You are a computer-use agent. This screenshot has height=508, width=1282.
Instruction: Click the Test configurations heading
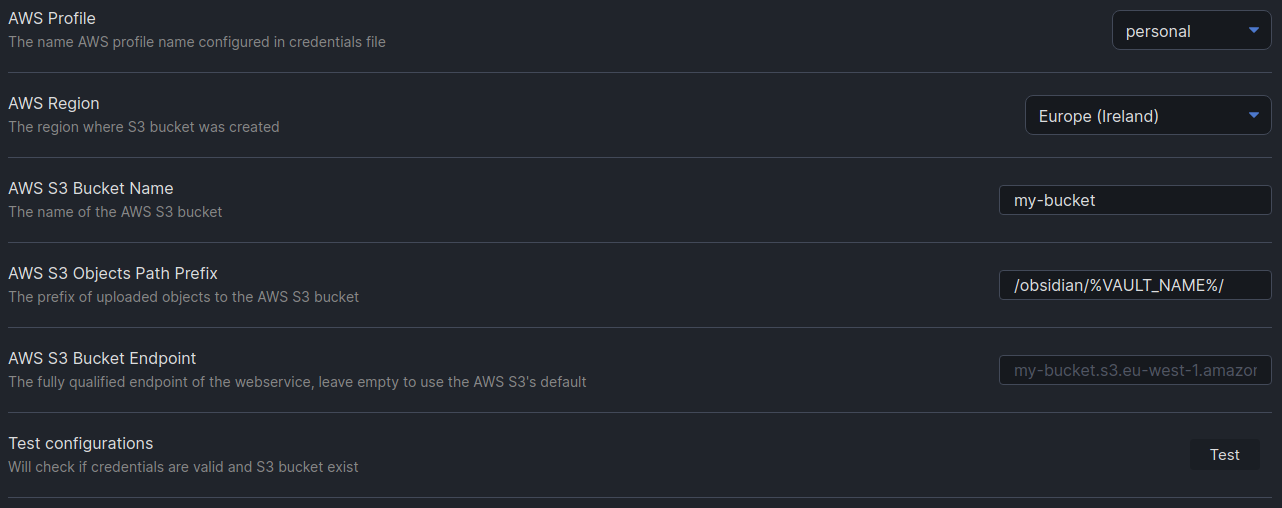pos(81,443)
